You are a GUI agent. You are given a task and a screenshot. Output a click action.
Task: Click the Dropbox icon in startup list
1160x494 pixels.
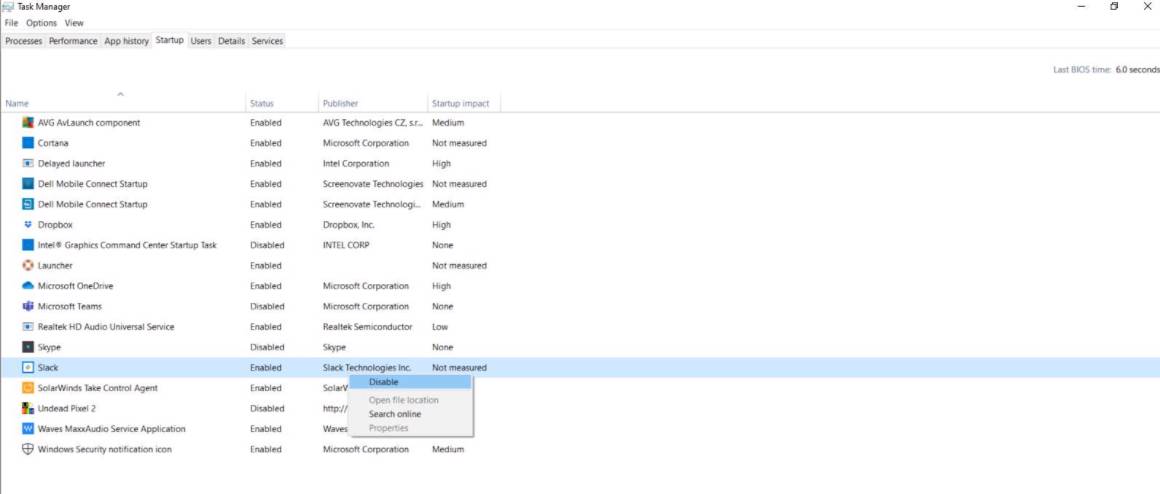(x=28, y=225)
